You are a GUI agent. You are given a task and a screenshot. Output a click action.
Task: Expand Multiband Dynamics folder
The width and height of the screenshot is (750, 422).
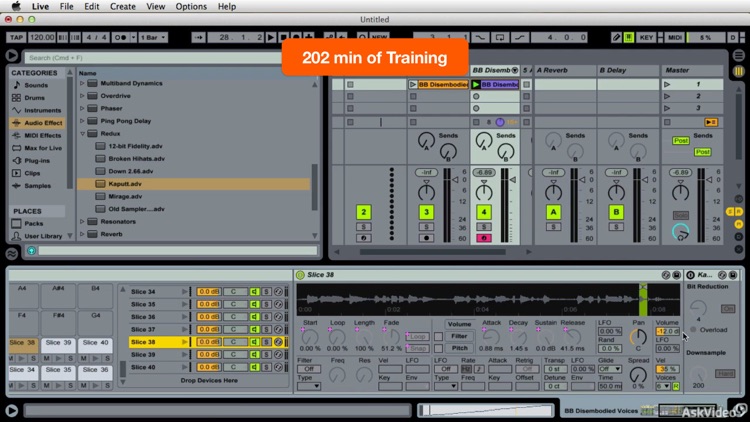click(x=82, y=83)
